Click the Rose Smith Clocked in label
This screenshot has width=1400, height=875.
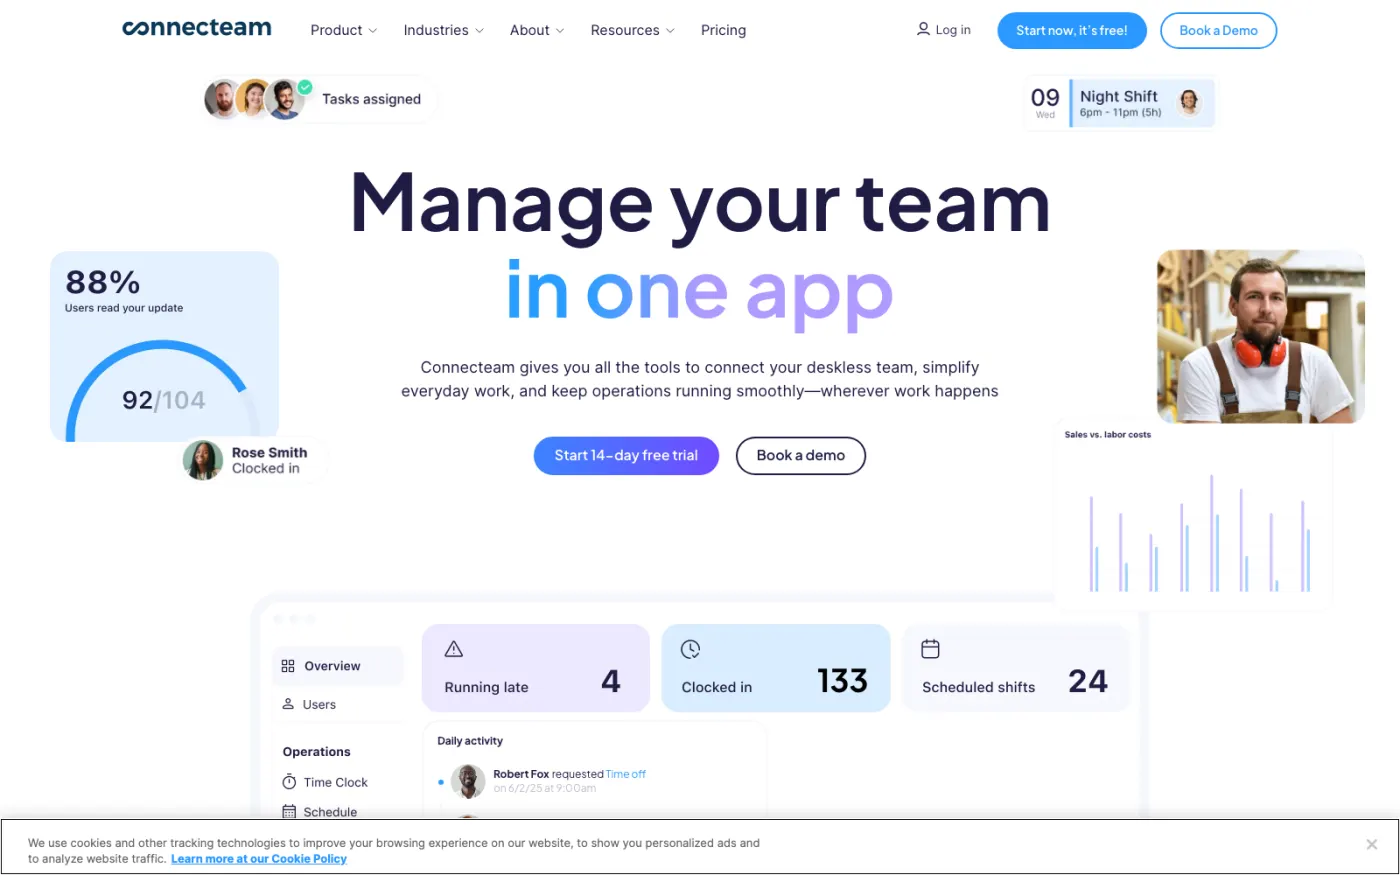click(x=269, y=460)
